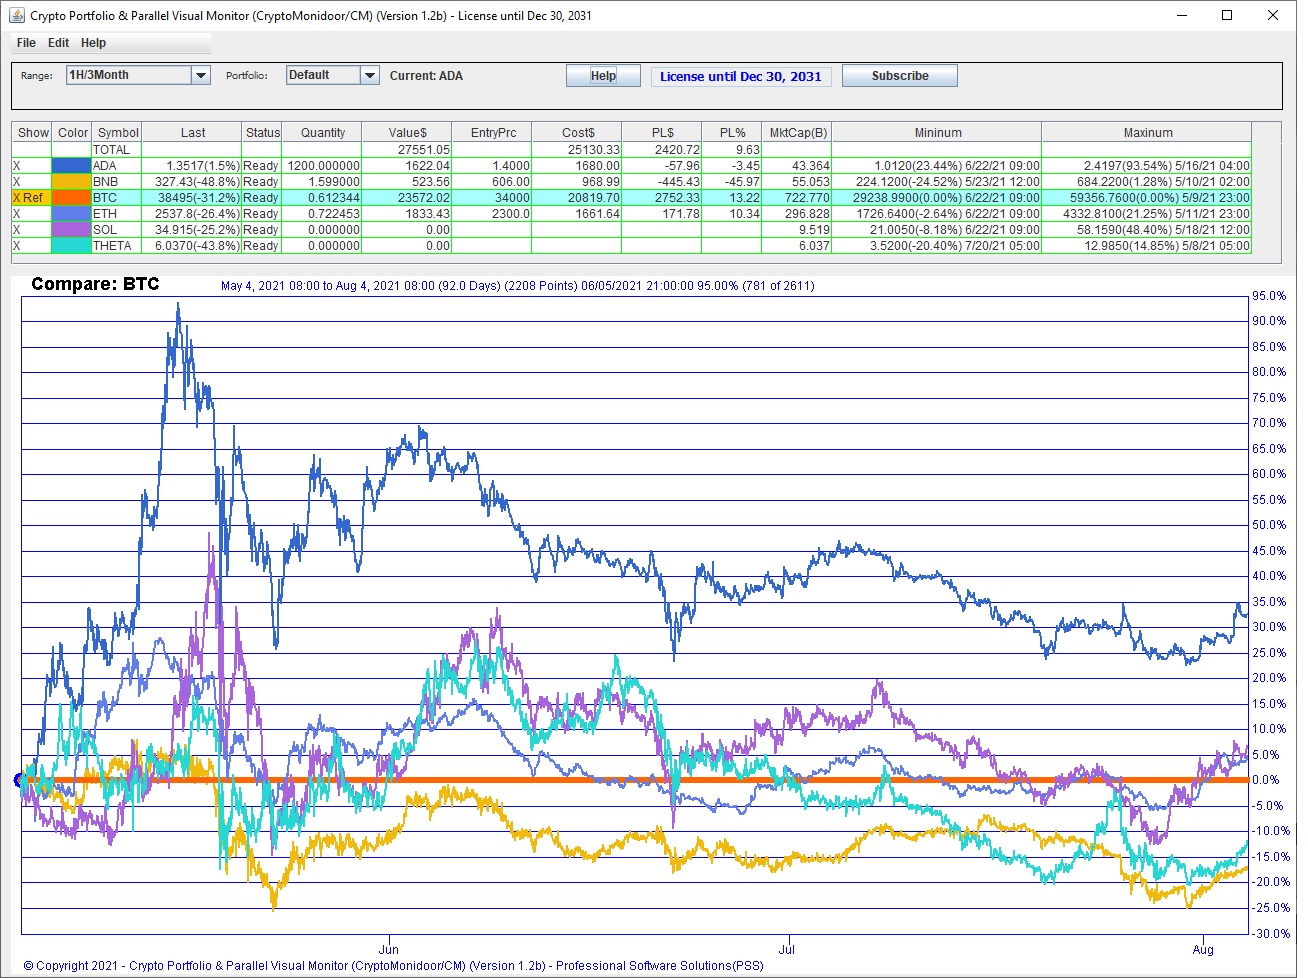Image resolution: width=1308 pixels, height=978 pixels.
Task: Toggle the Show X for ETH row
Action: coord(32,214)
